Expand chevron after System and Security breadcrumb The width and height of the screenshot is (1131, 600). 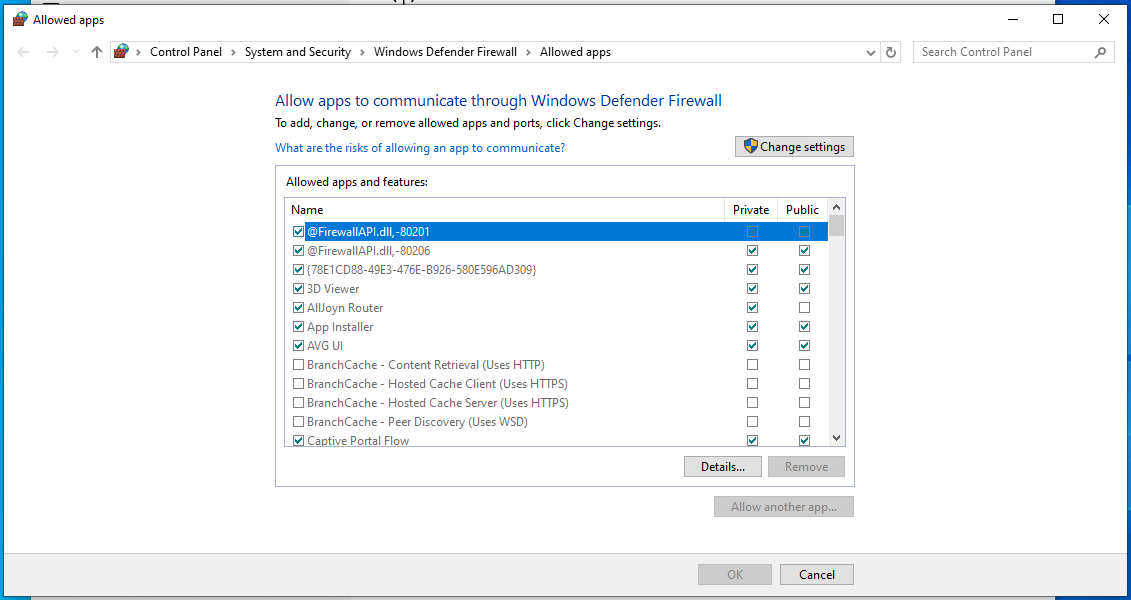[x=362, y=52]
